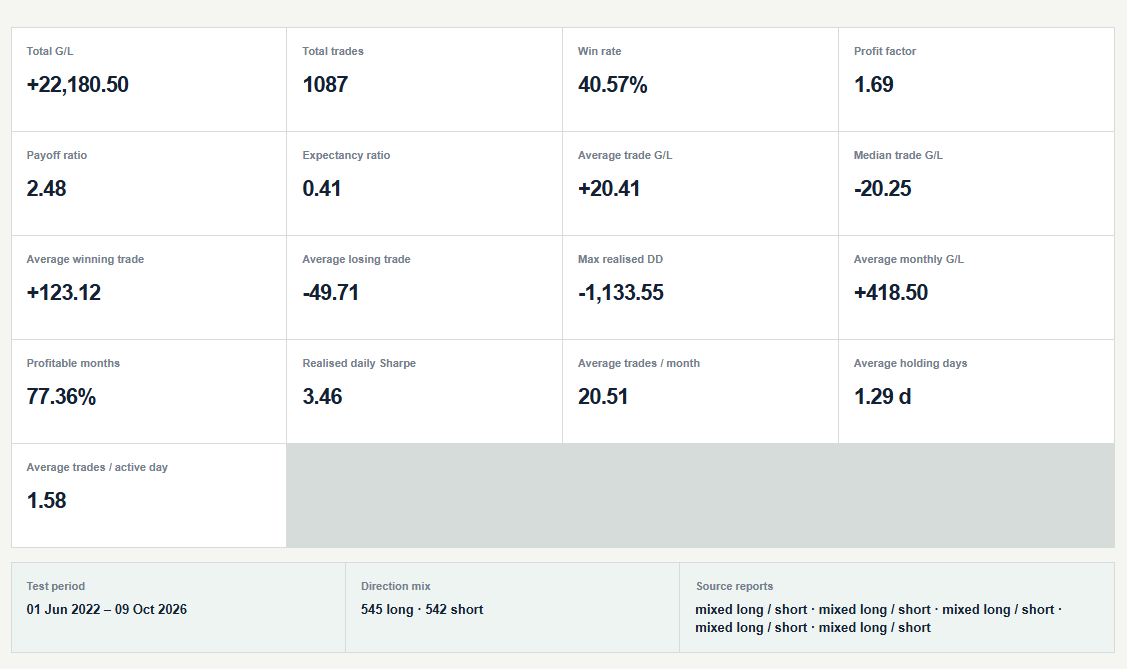Viewport: 1127px width, 669px height.
Task: Select the Direction mix label
Action: coord(396,586)
